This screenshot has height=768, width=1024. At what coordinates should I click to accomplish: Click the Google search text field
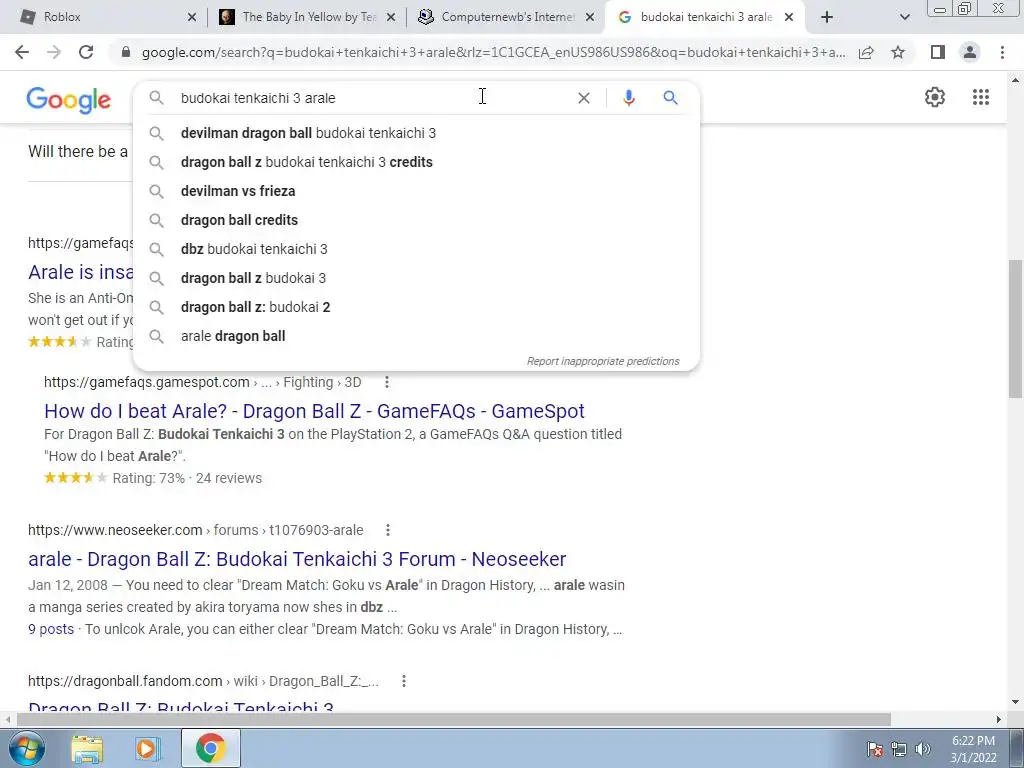point(376,98)
